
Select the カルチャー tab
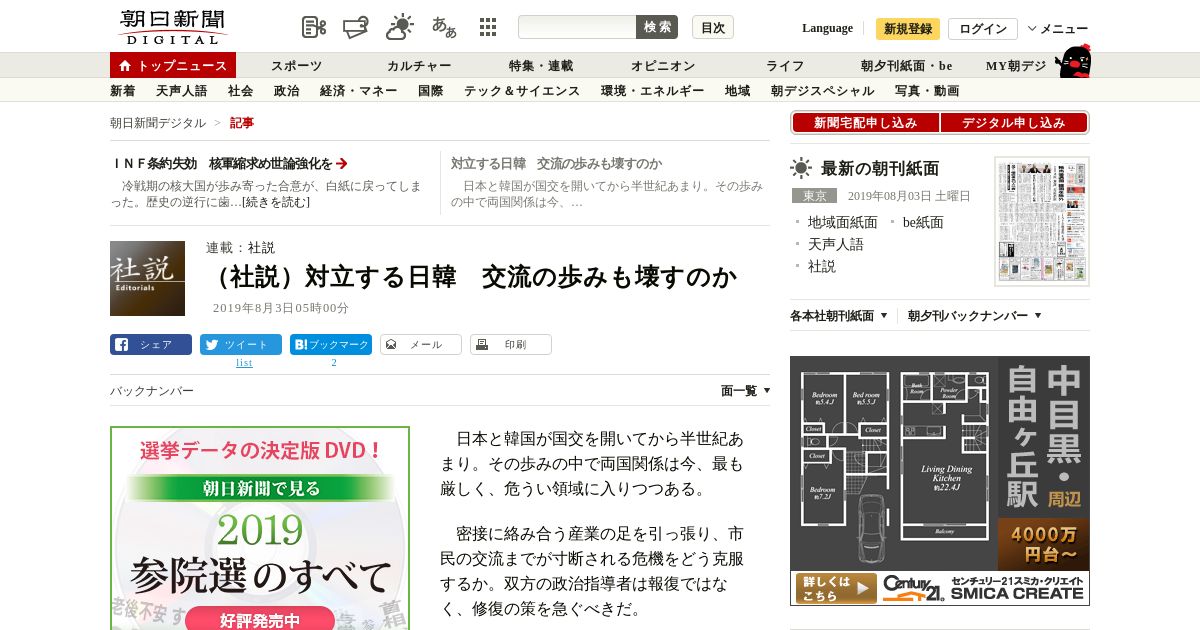tap(419, 66)
